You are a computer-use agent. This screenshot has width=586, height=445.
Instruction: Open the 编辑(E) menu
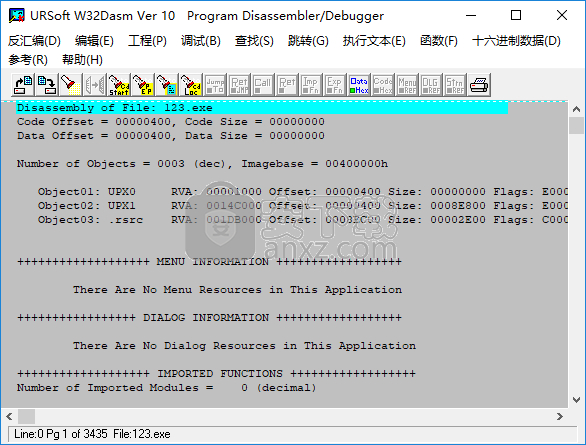pyautogui.click(x=94, y=41)
